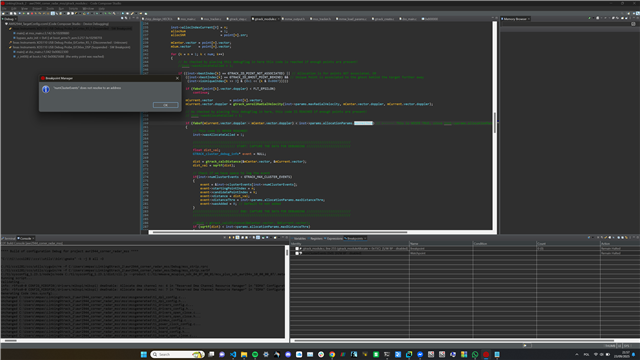
Task: Open the Run menu
Action: (61, 8)
